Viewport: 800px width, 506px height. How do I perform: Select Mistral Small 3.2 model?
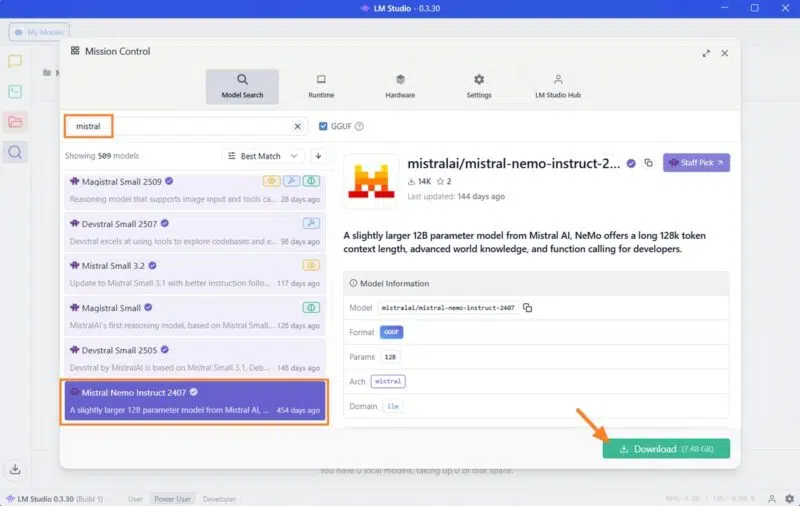click(x=194, y=274)
